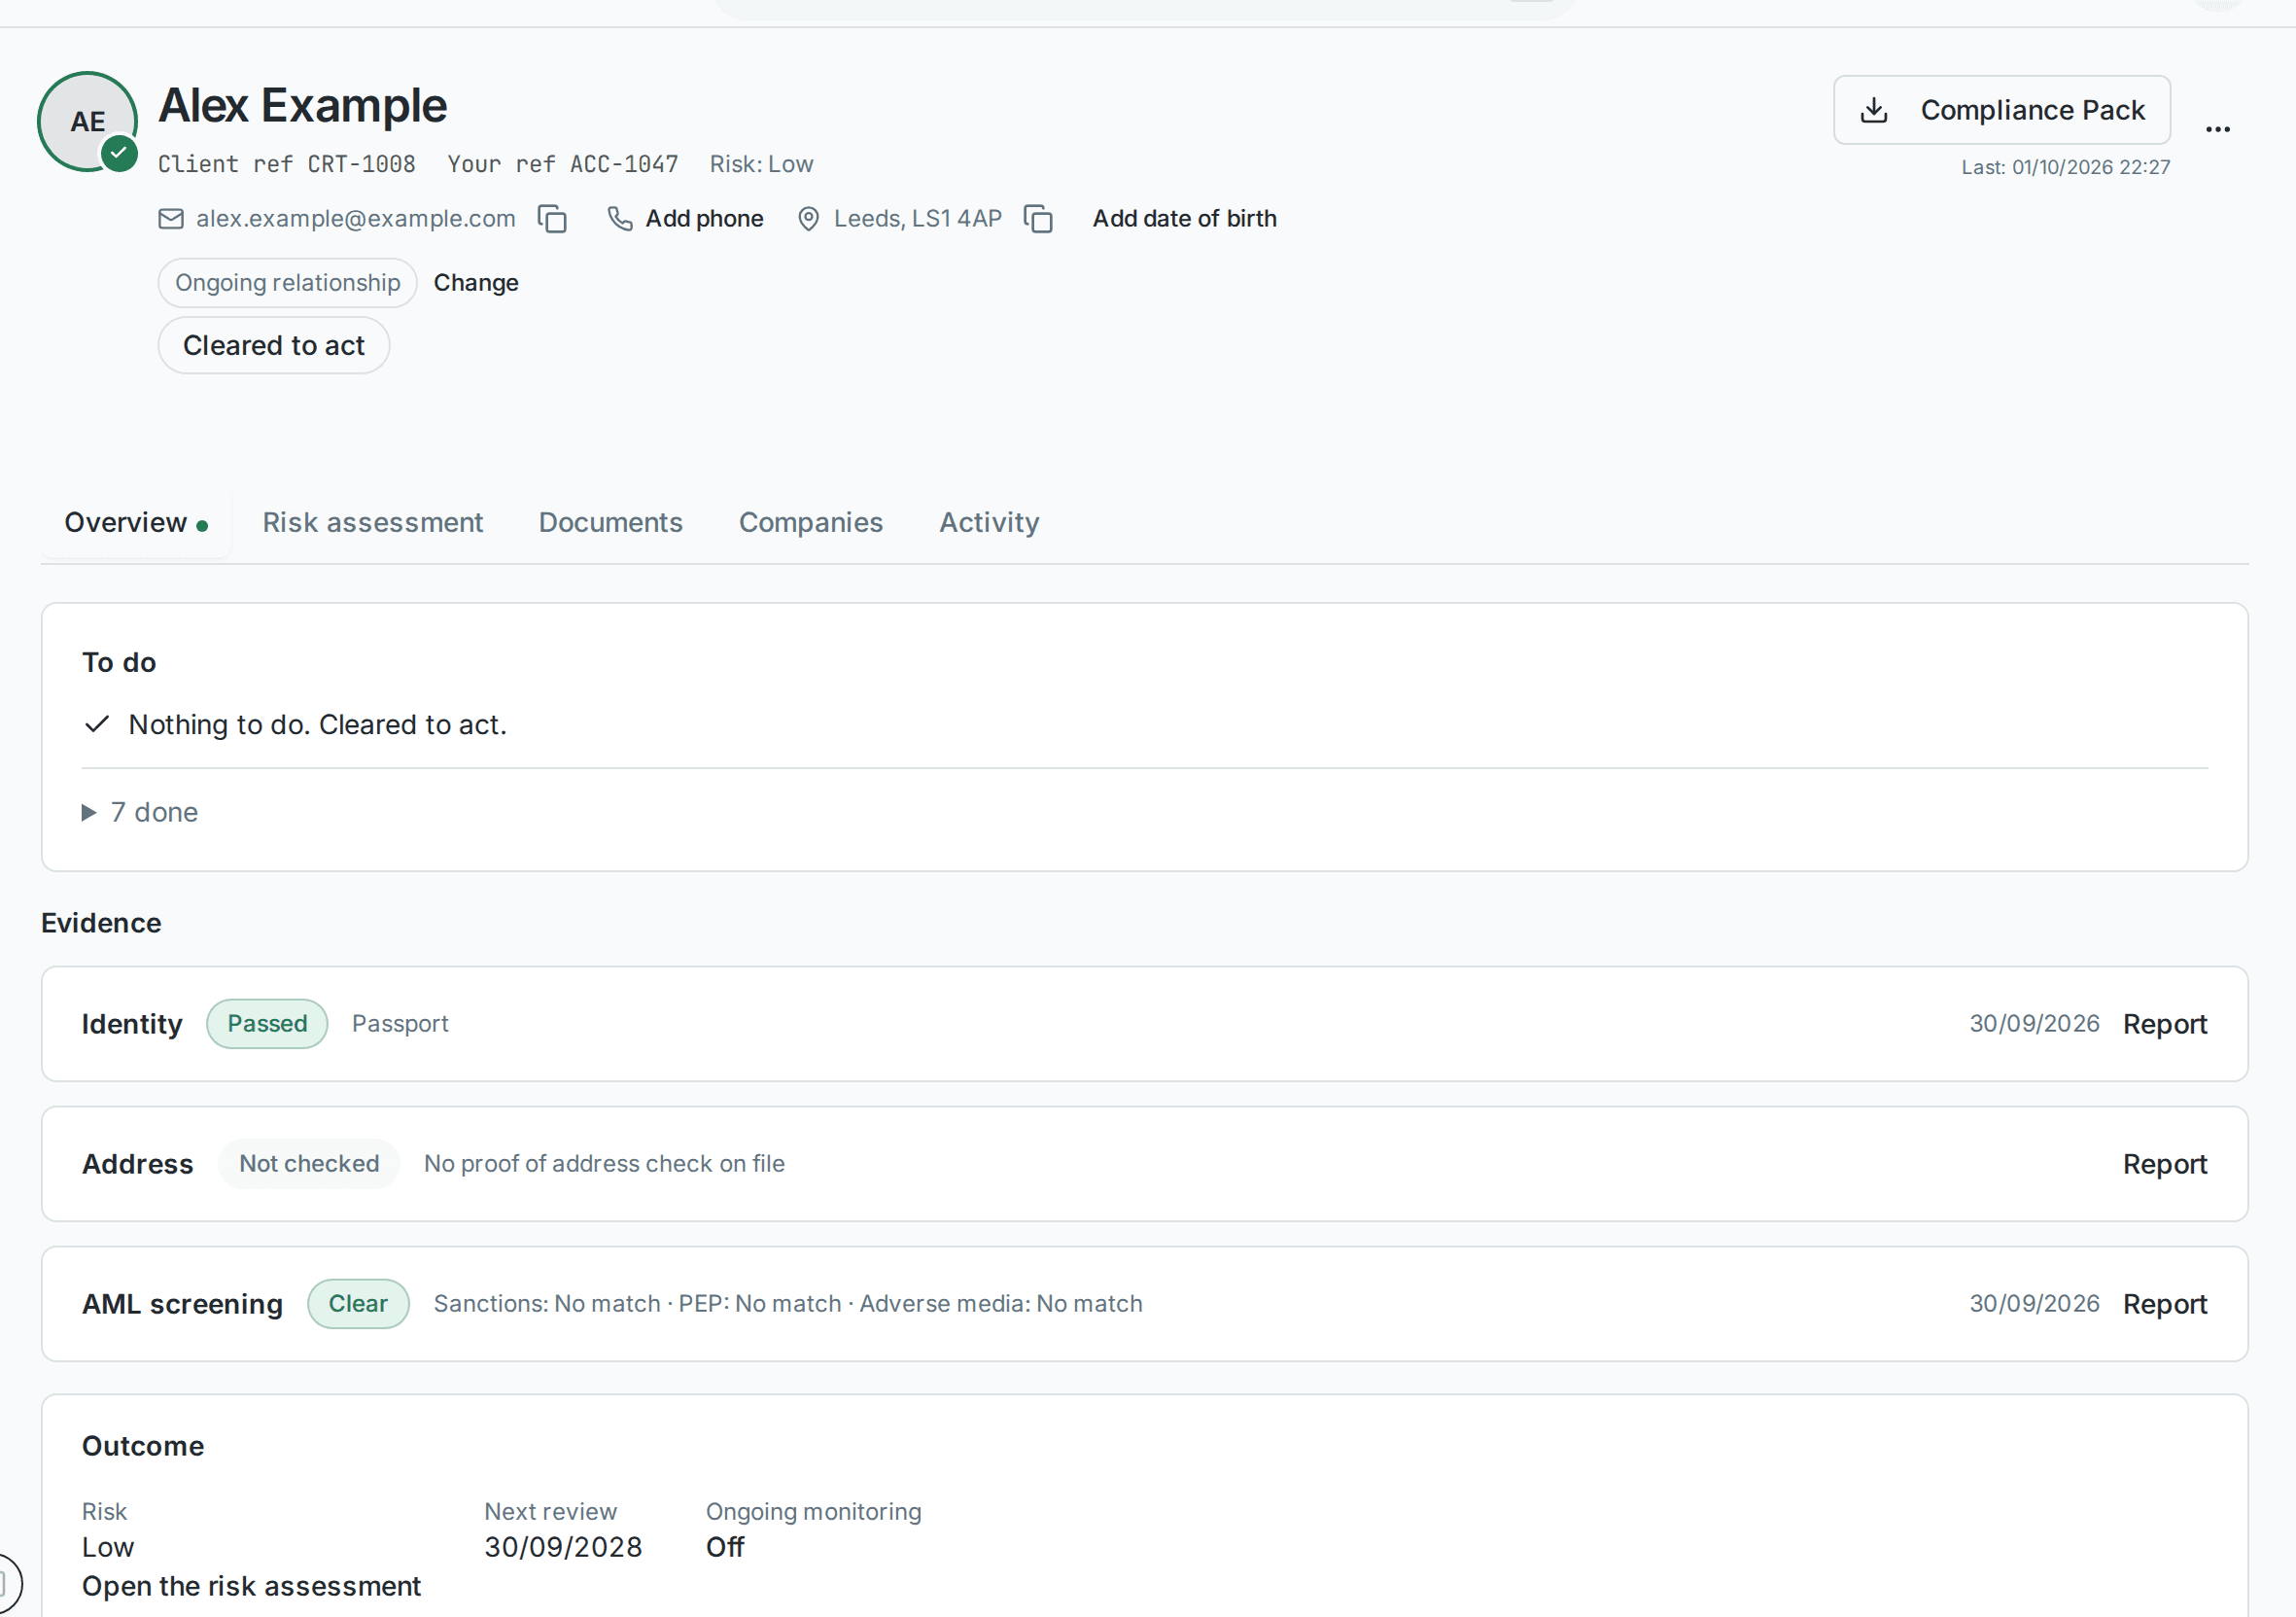
Task: Change the ongoing relationship type
Action: (476, 283)
